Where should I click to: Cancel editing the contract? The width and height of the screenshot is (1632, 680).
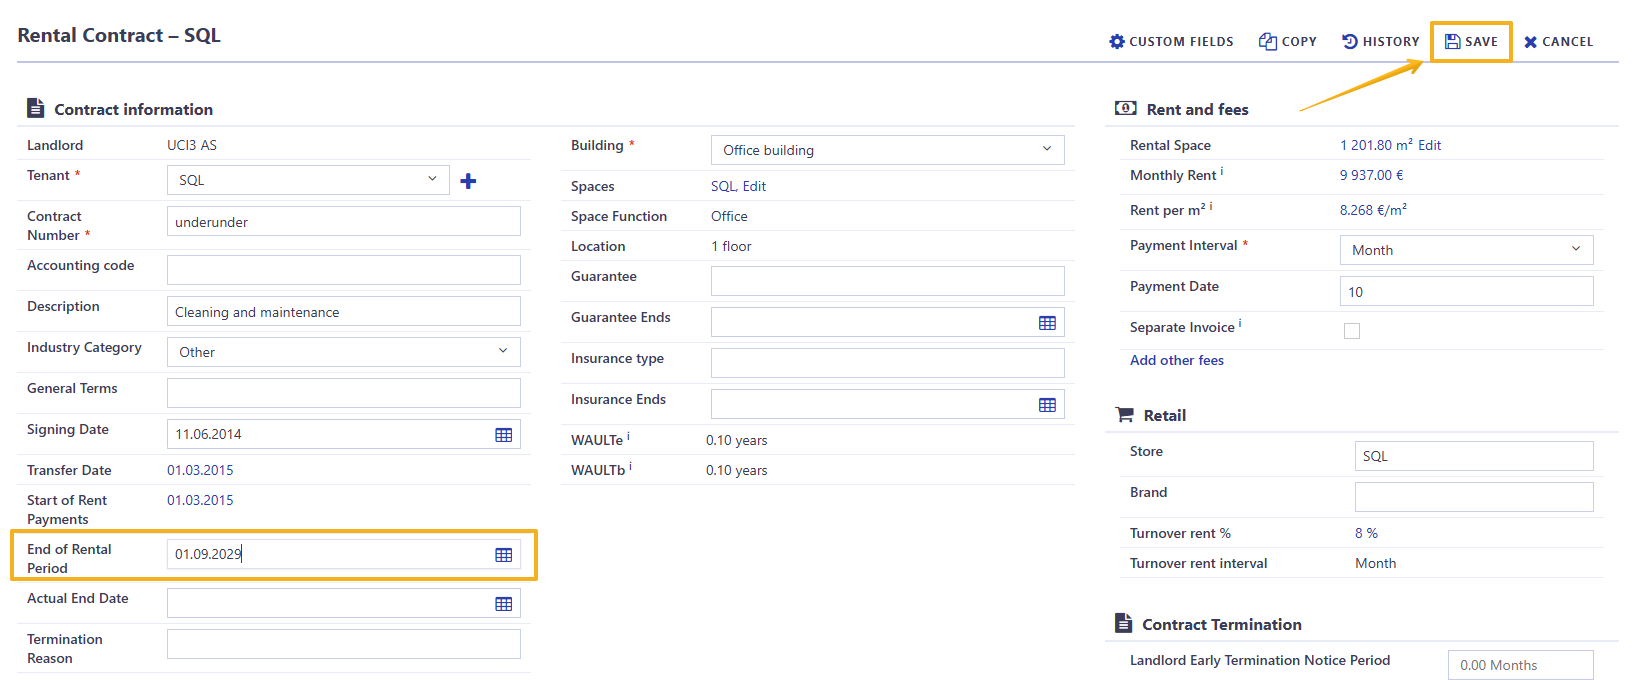(1558, 41)
